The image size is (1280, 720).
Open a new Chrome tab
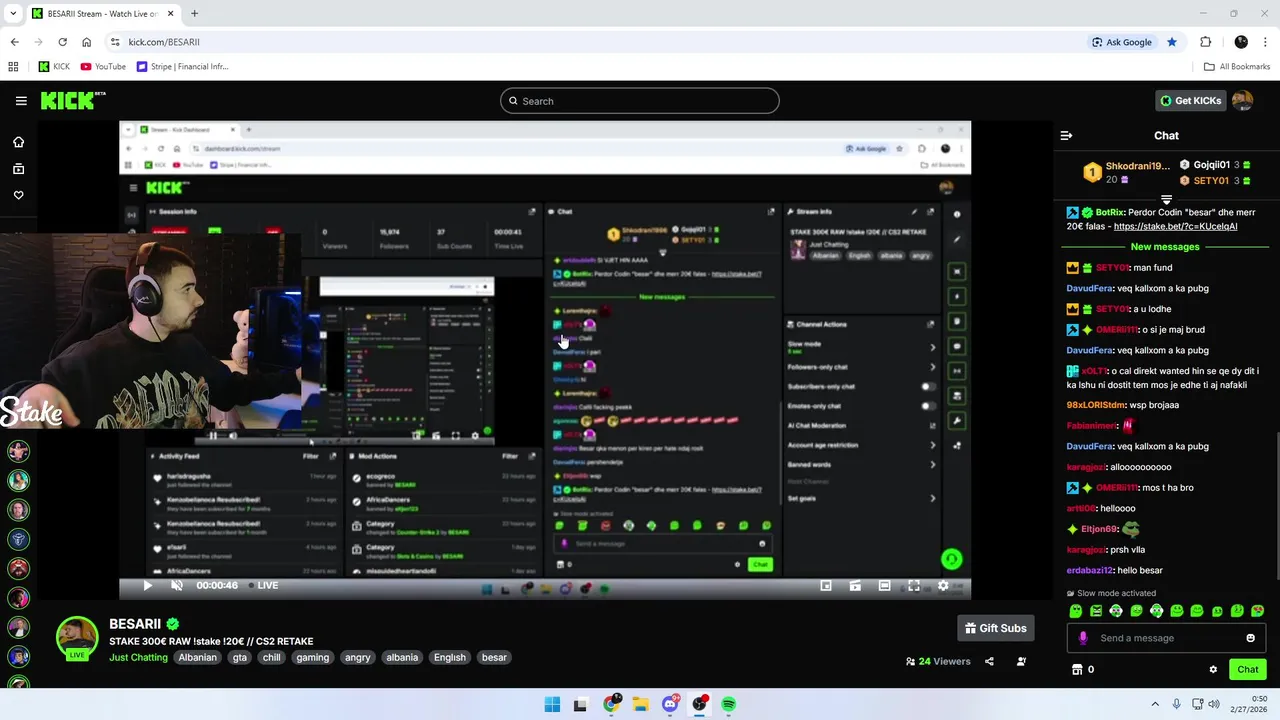coord(194,14)
